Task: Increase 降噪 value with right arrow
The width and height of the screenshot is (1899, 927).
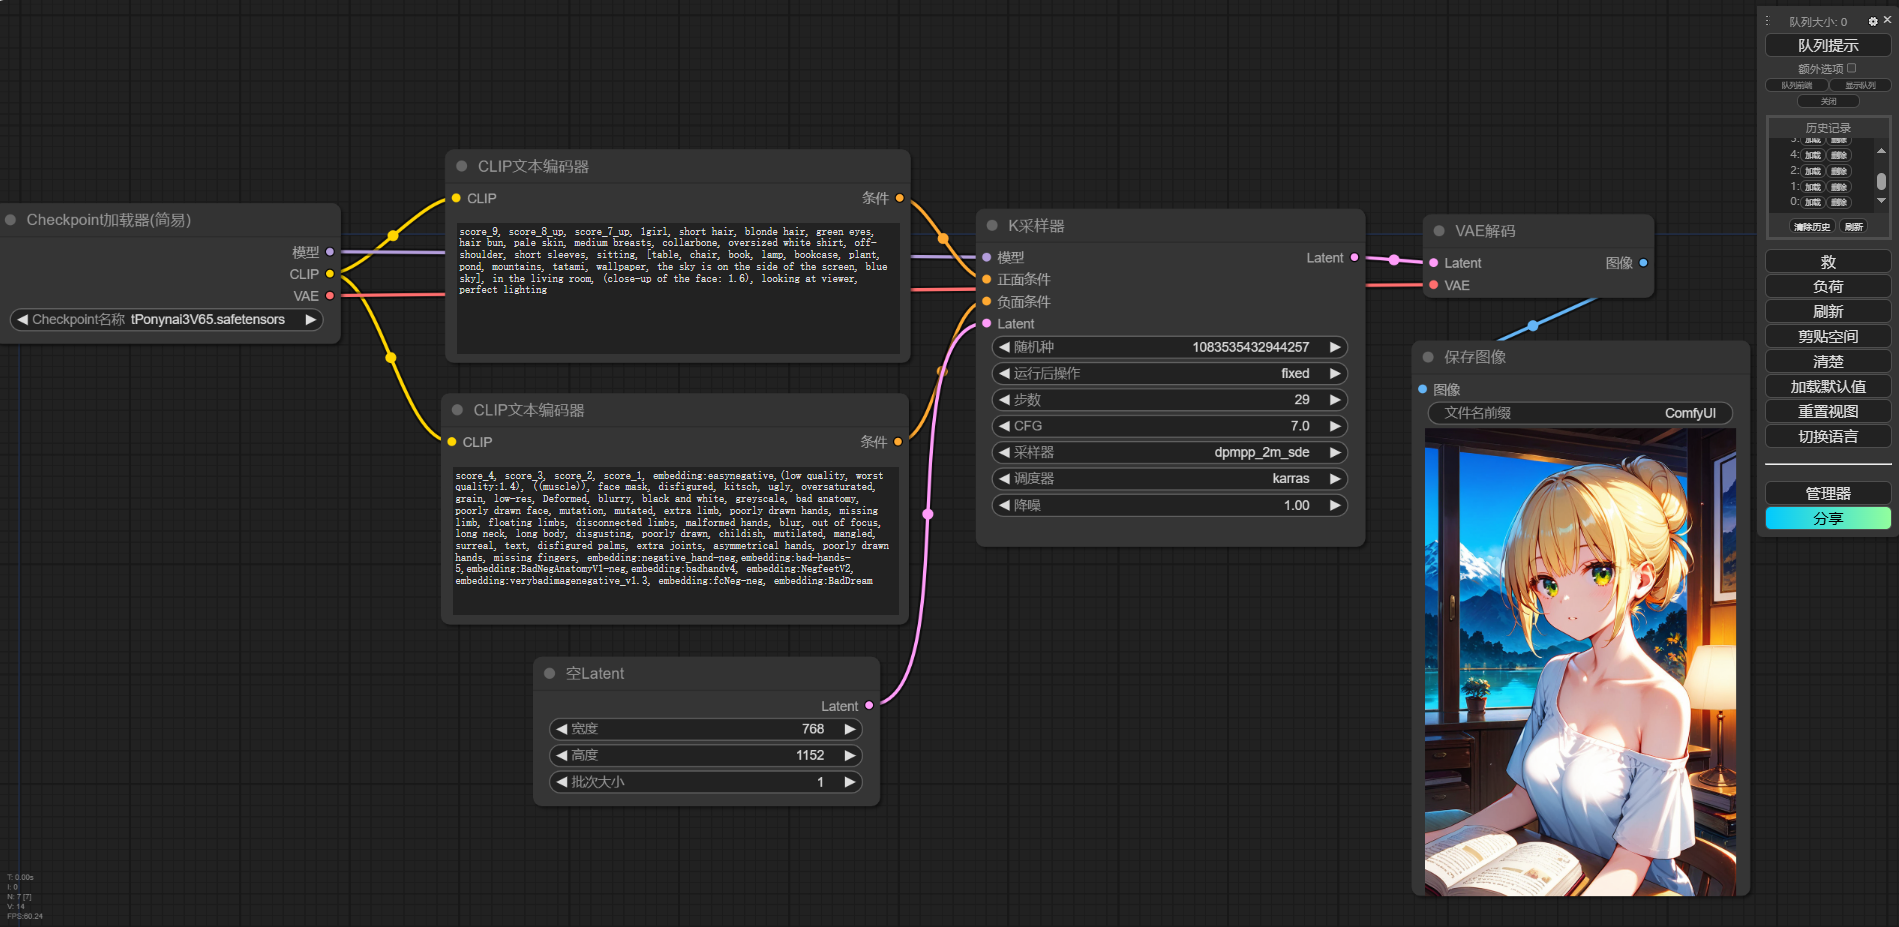Action: click(x=1335, y=506)
